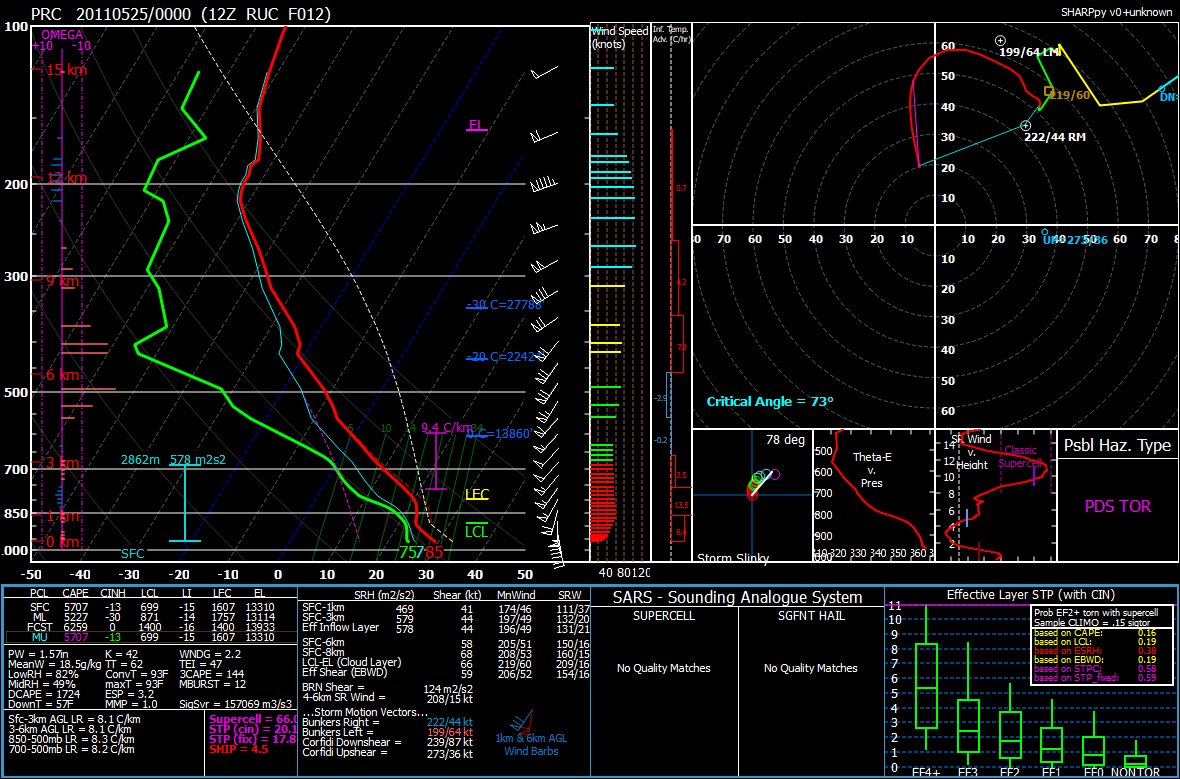1180x779 pixels.
Task: Click the PDS TOR hazard type text
Action: (x=1118, y=506)
